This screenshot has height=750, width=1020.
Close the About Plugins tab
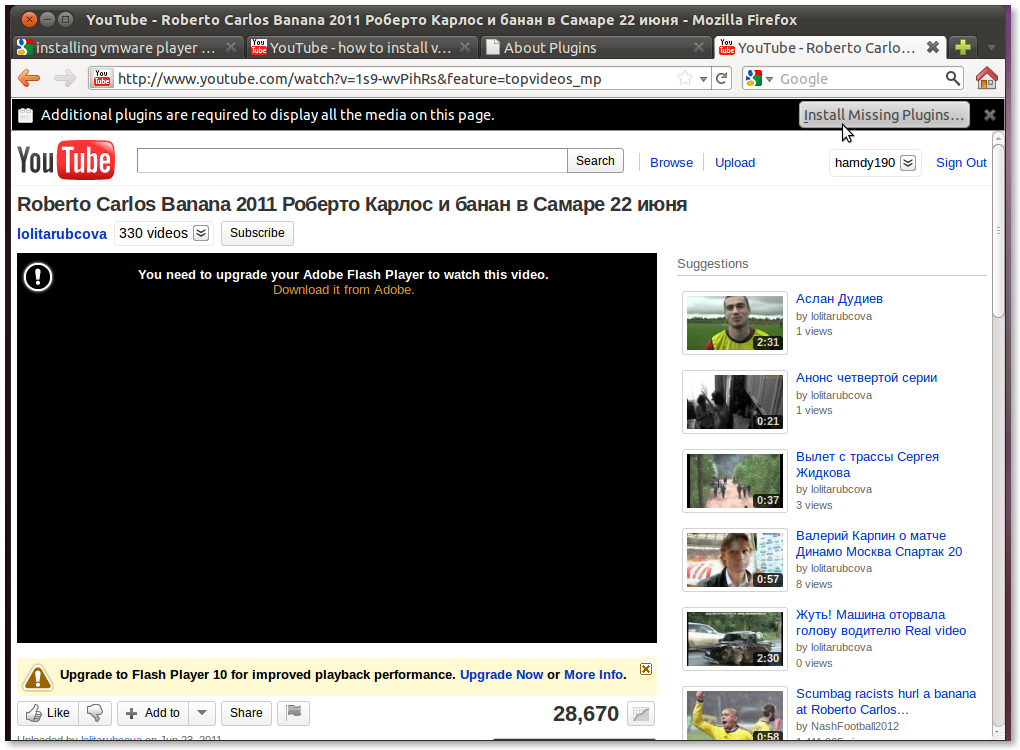point(699,47)
